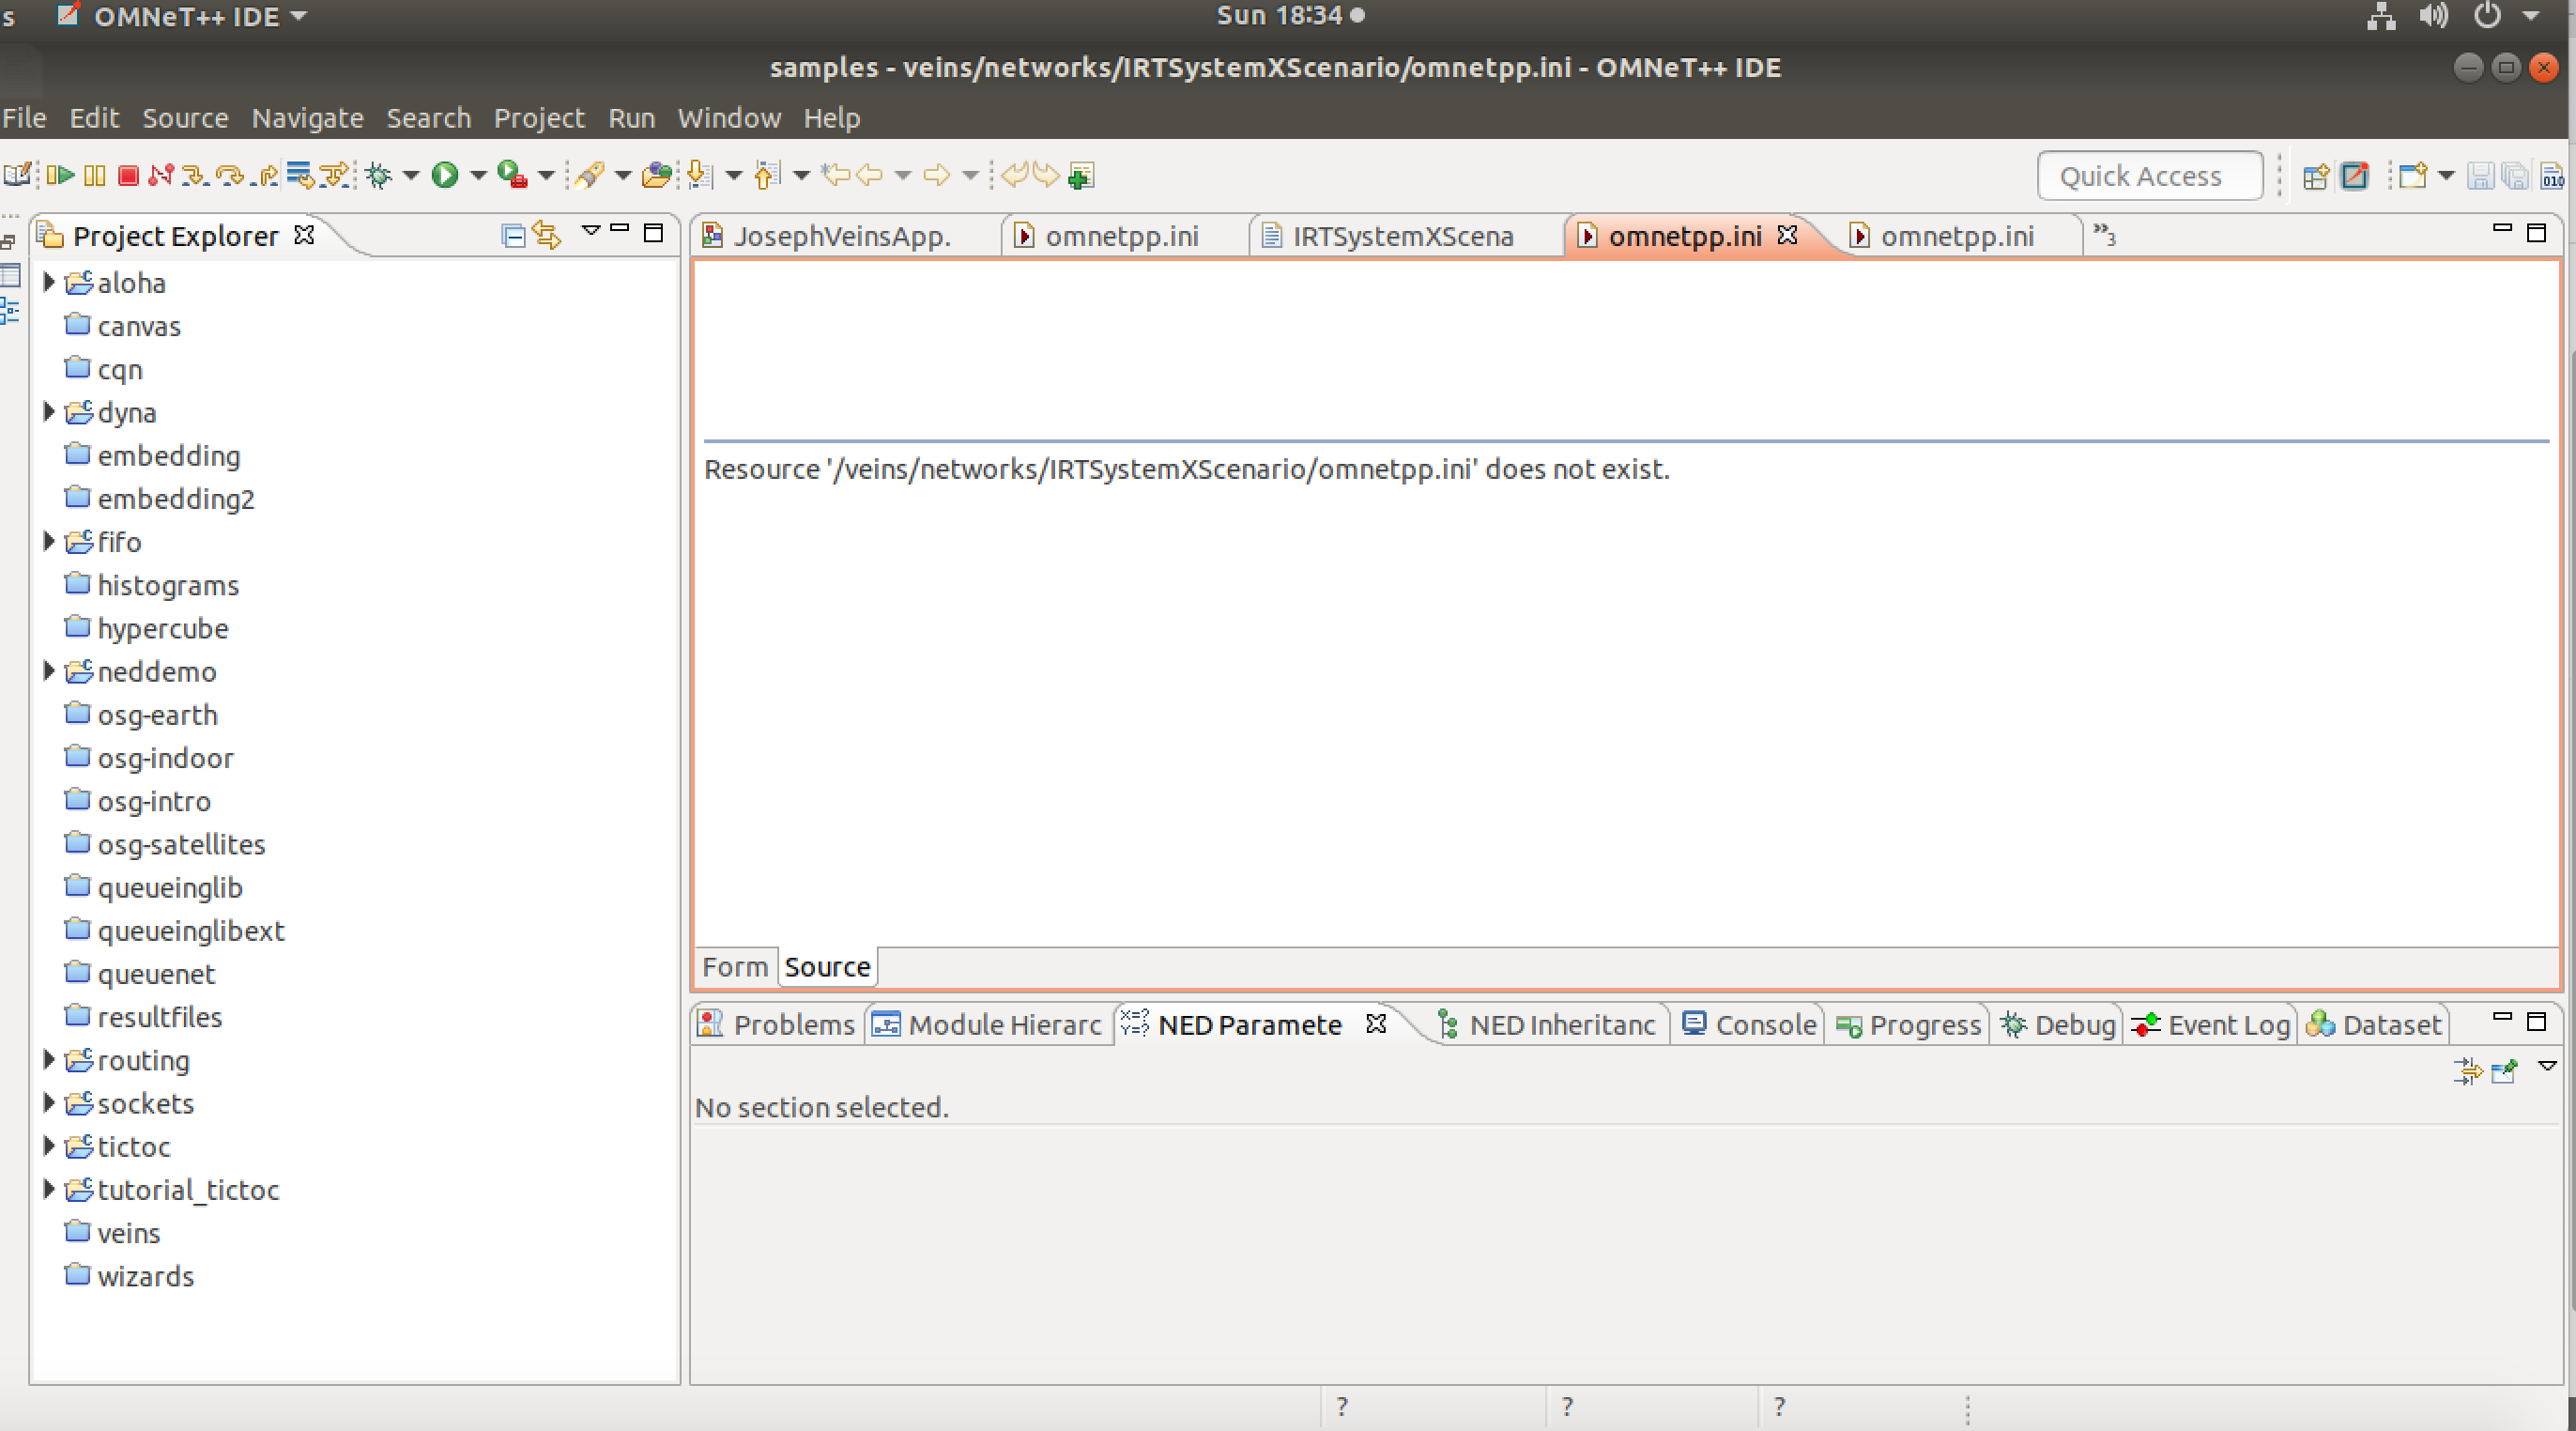The height and width of the screenshot is (1431, 2576).
Task: Open the system volume indicator
Action: pos(2433,16)
